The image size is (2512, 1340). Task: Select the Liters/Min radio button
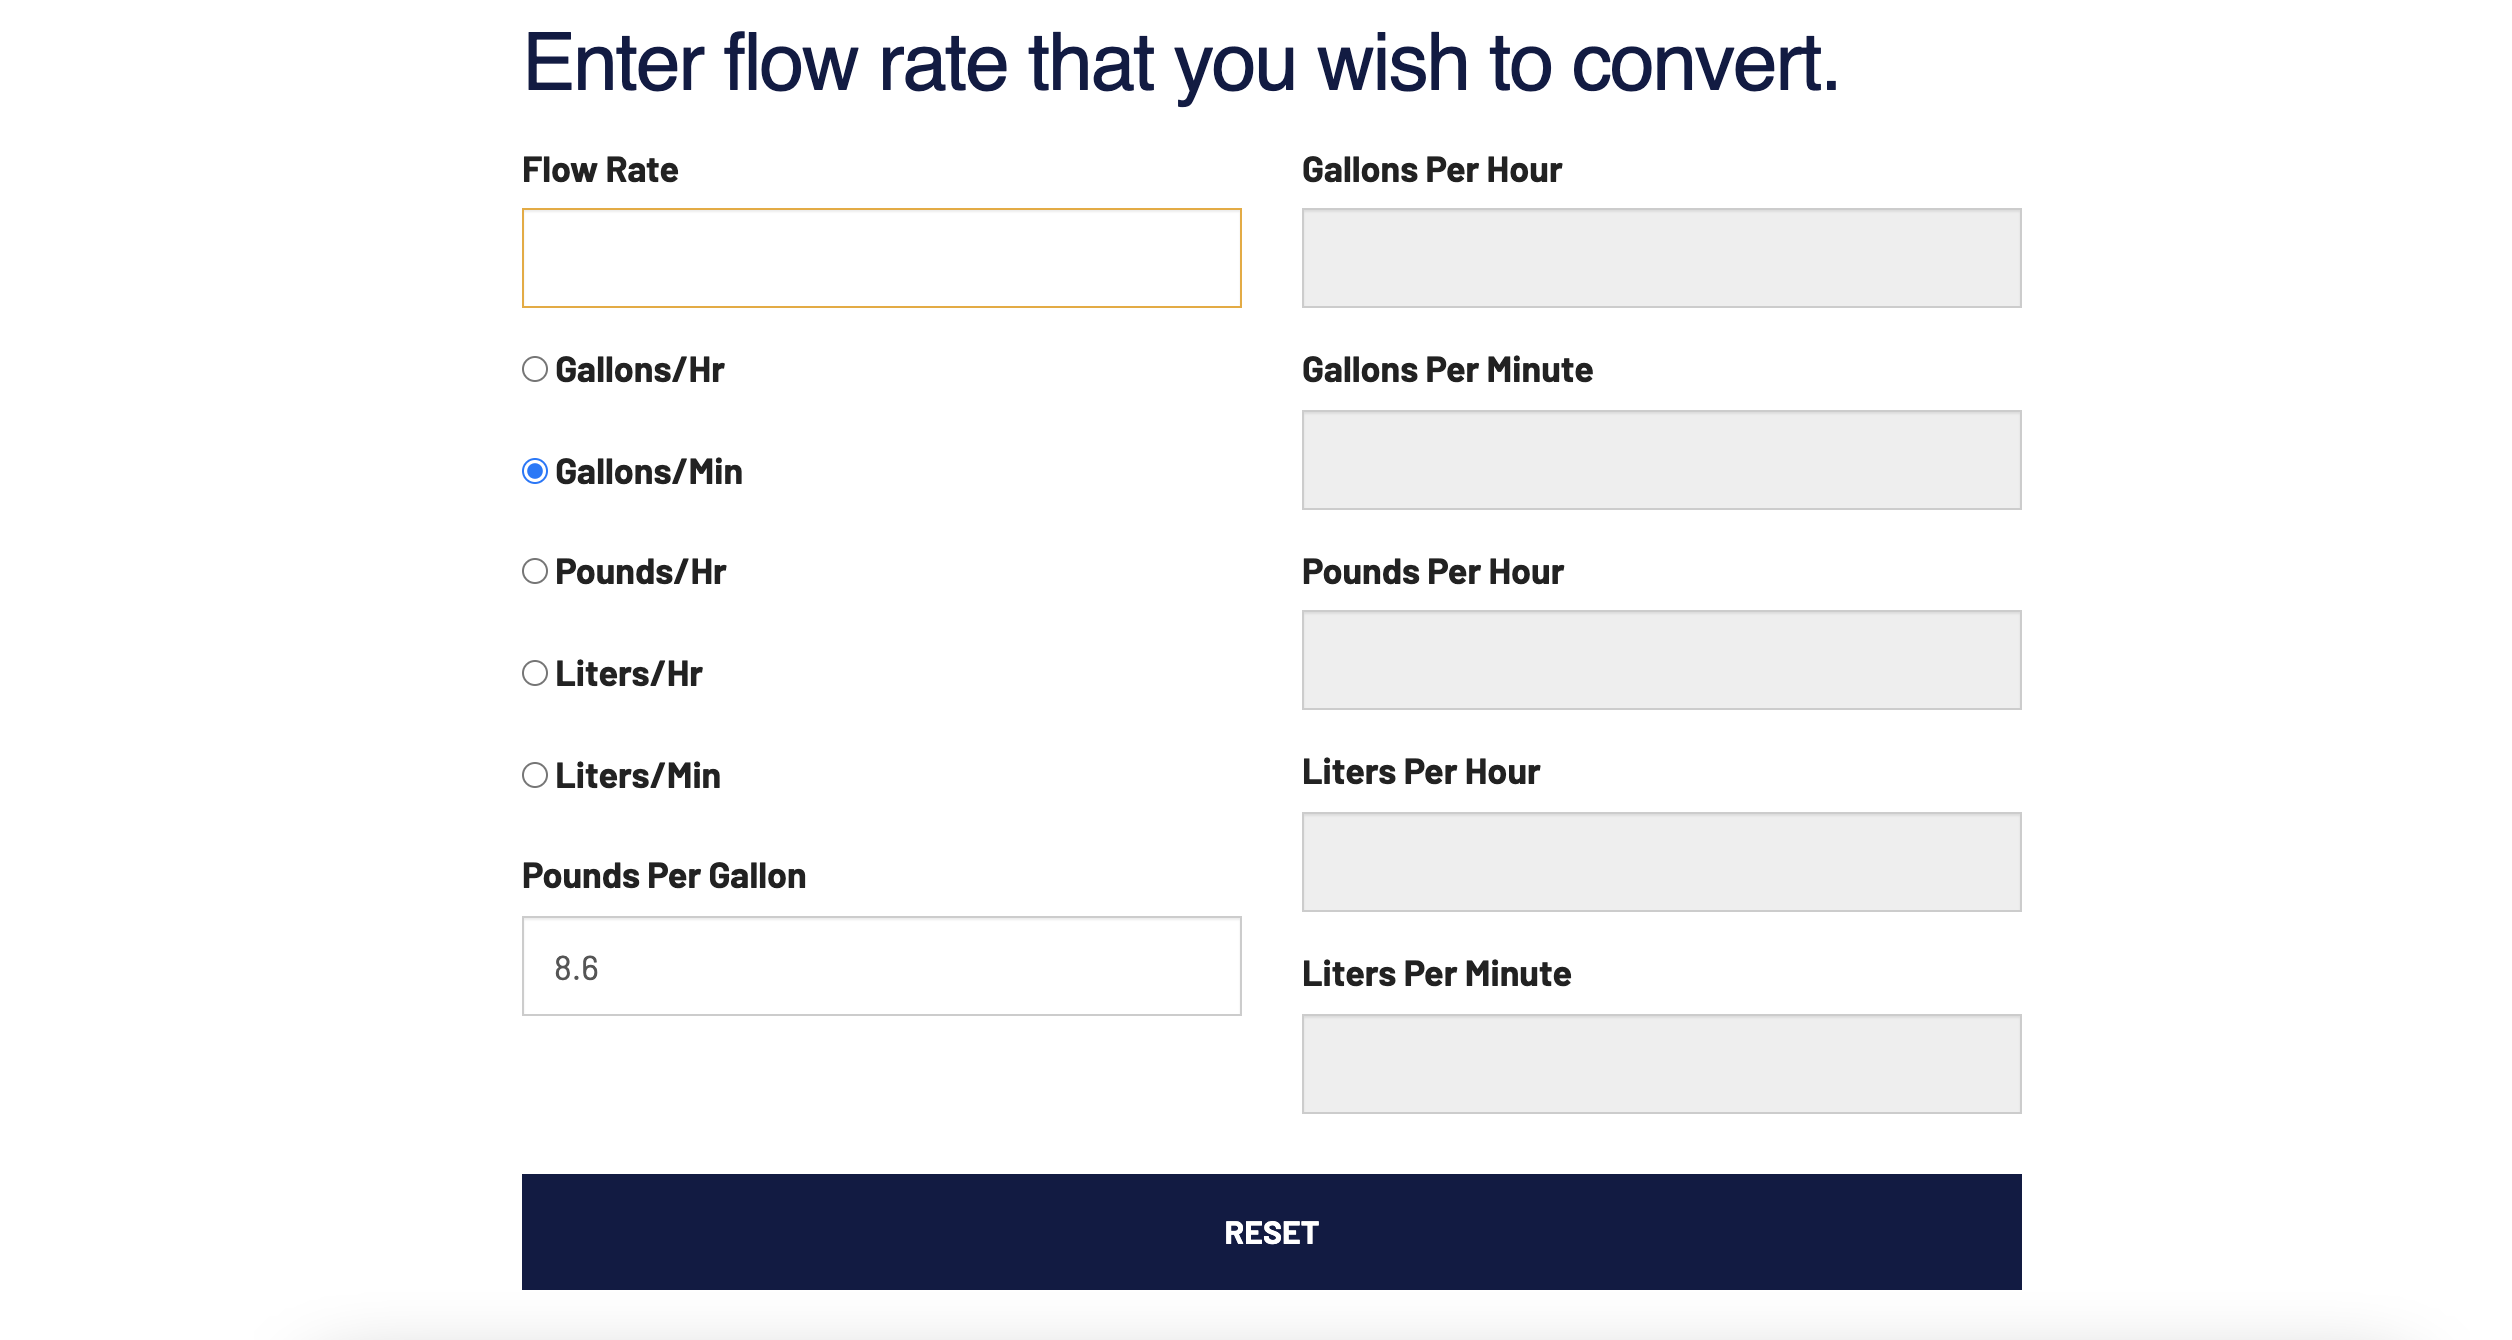click(x=536, y=776)
